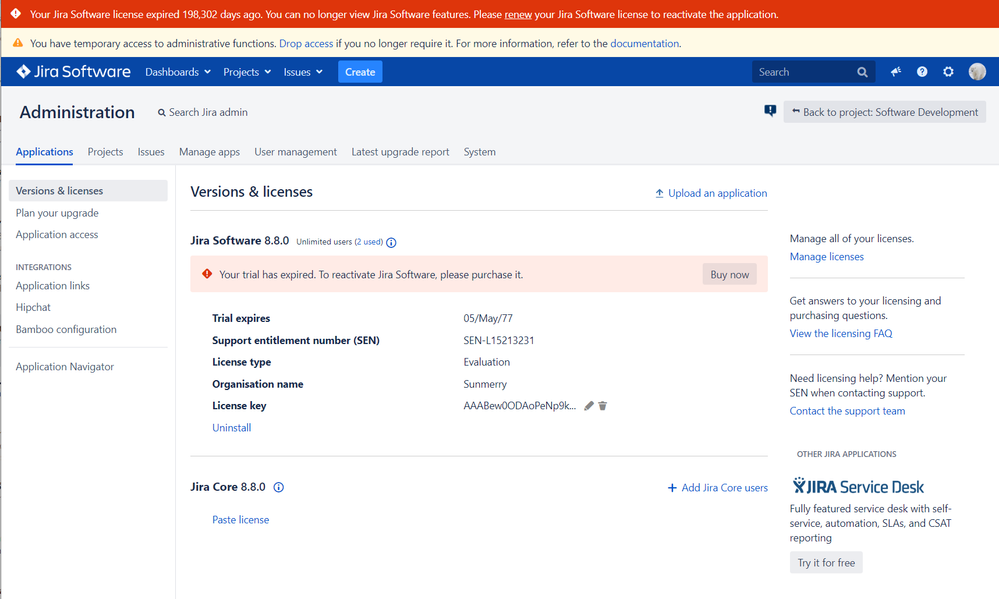999x599 pixels.
Task: Click the Evaluation license type value
Action: pos(487,362)
